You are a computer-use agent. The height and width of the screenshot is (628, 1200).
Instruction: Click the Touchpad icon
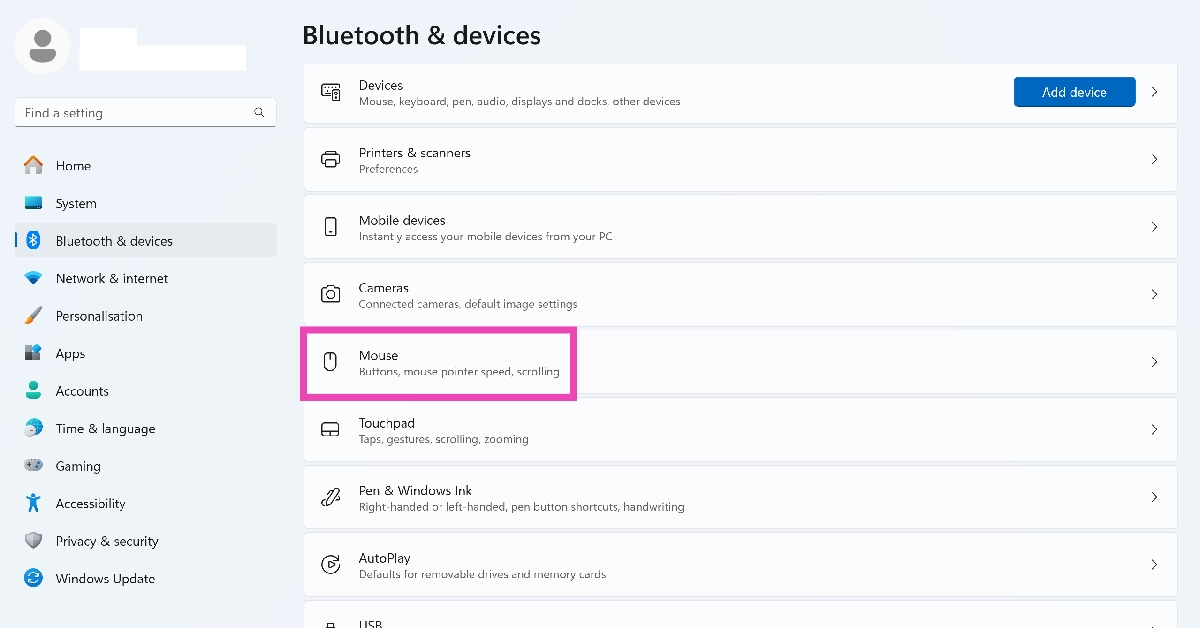(x=330, y=430)
